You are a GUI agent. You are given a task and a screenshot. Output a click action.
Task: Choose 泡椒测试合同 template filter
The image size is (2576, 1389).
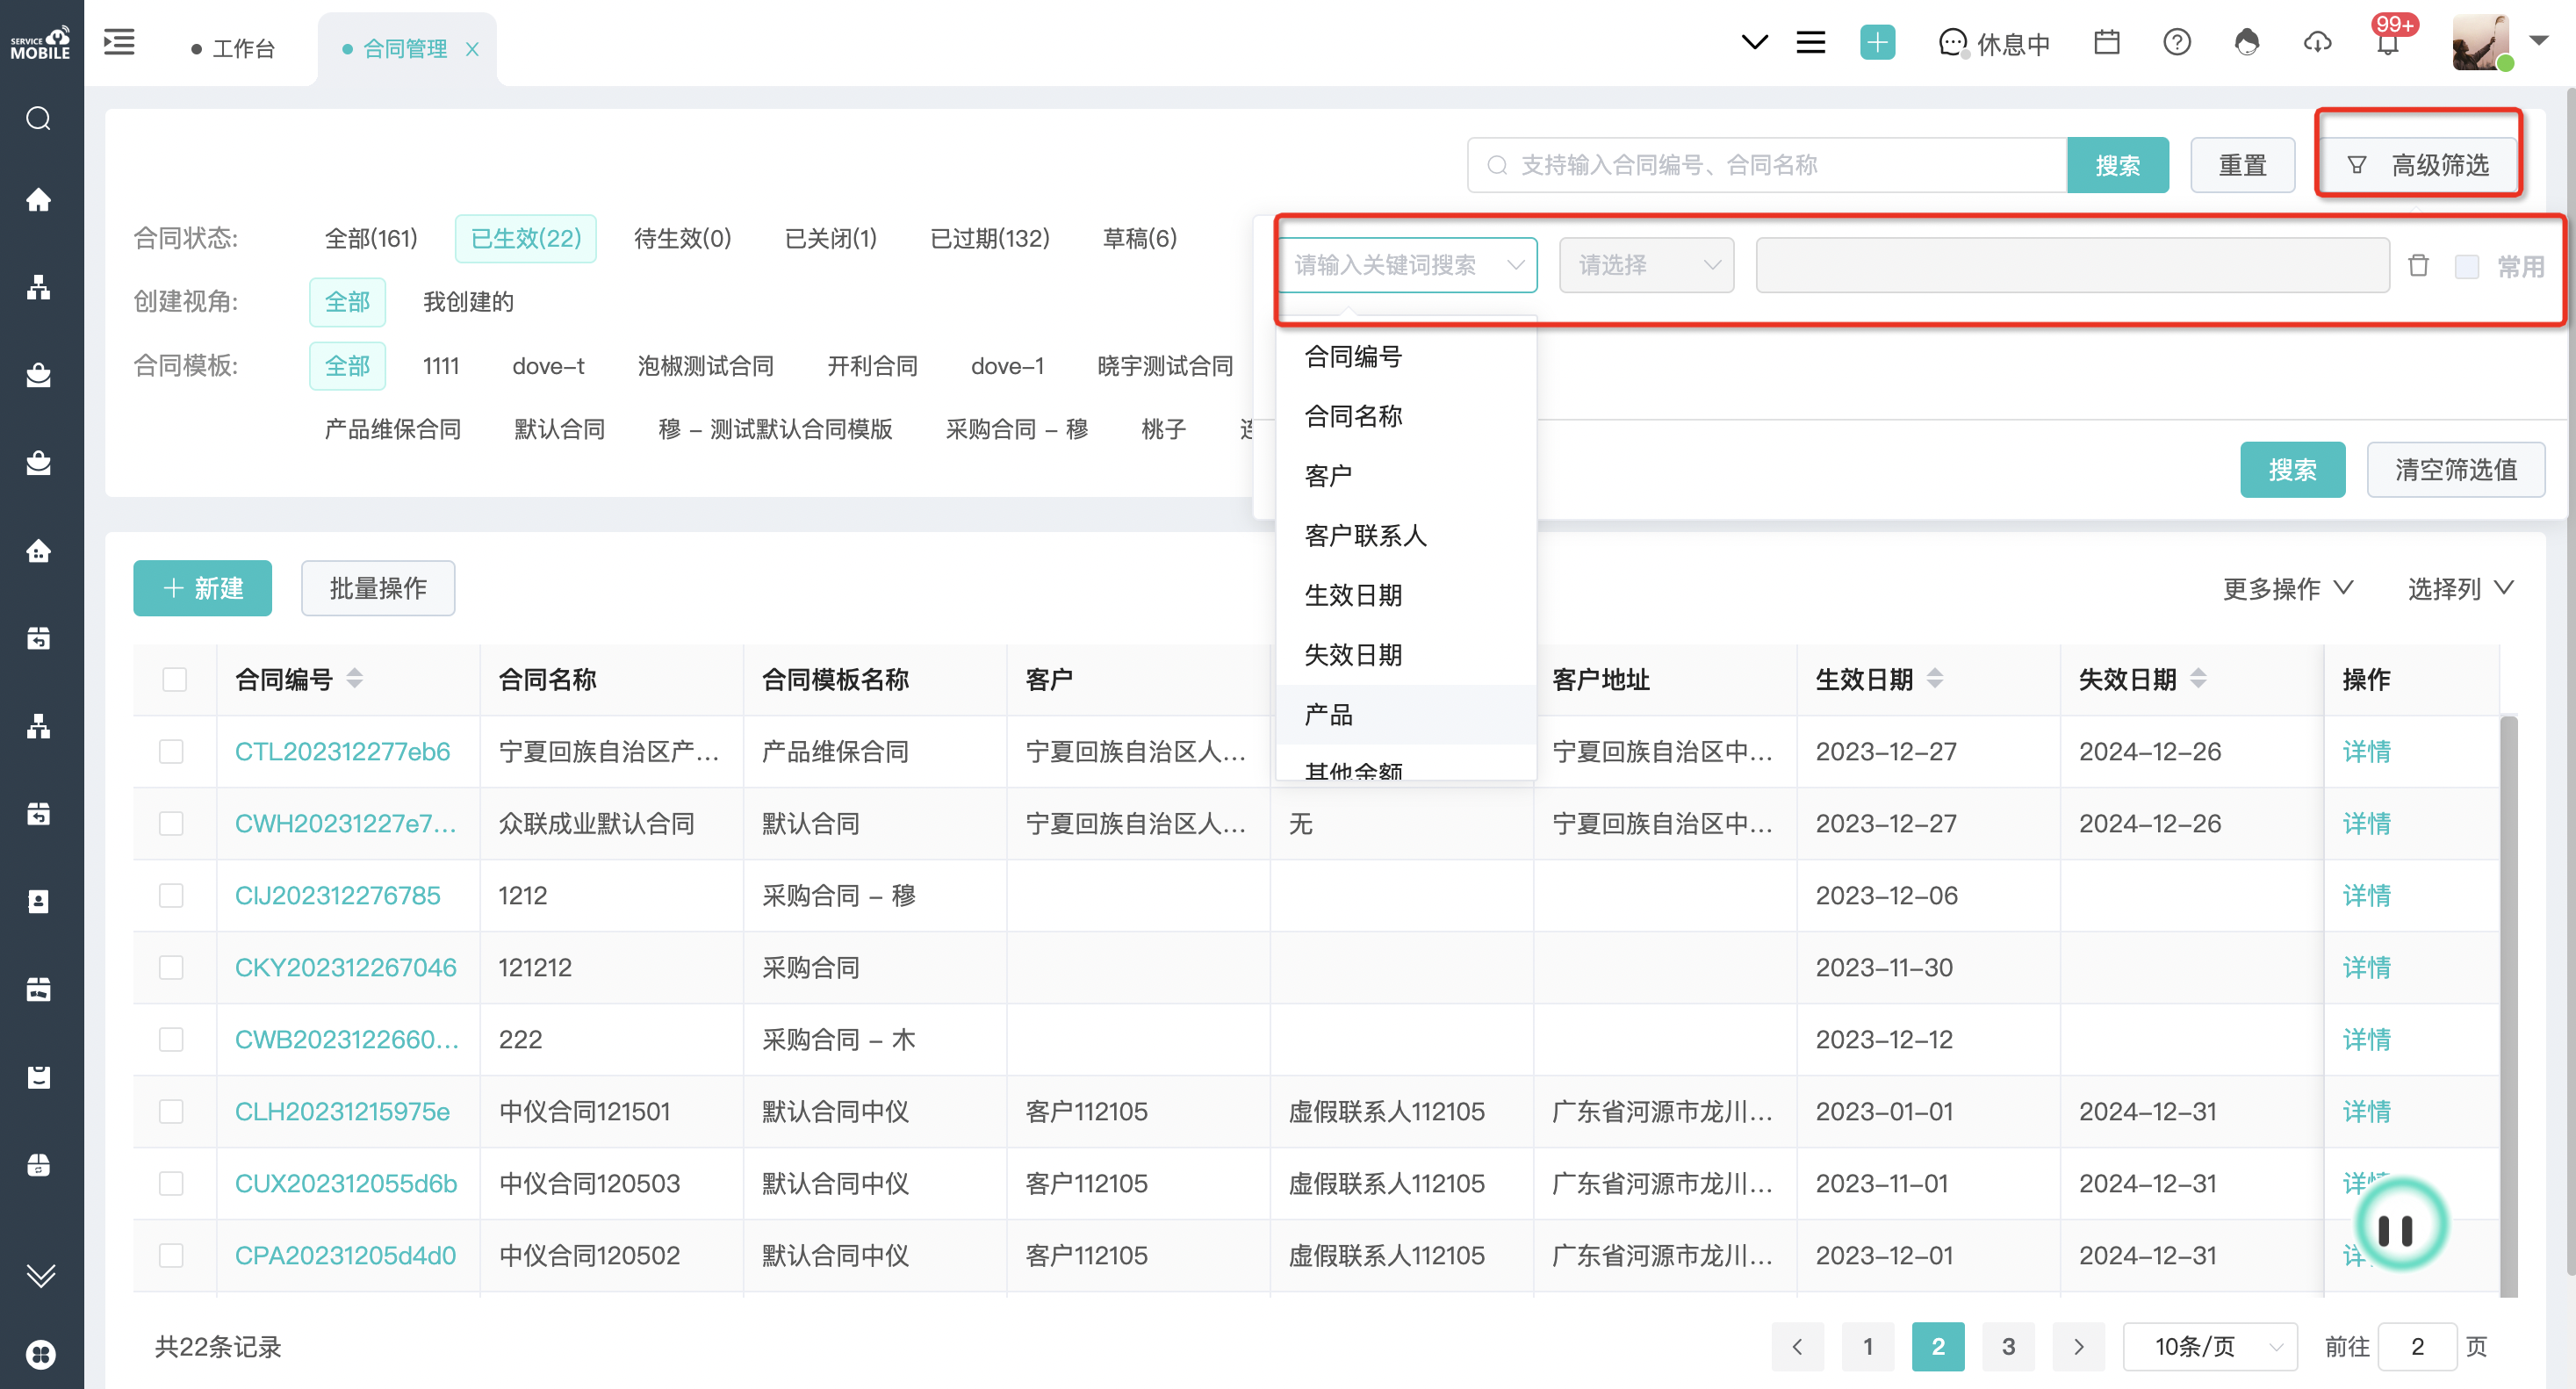click(x=706, y=366)
